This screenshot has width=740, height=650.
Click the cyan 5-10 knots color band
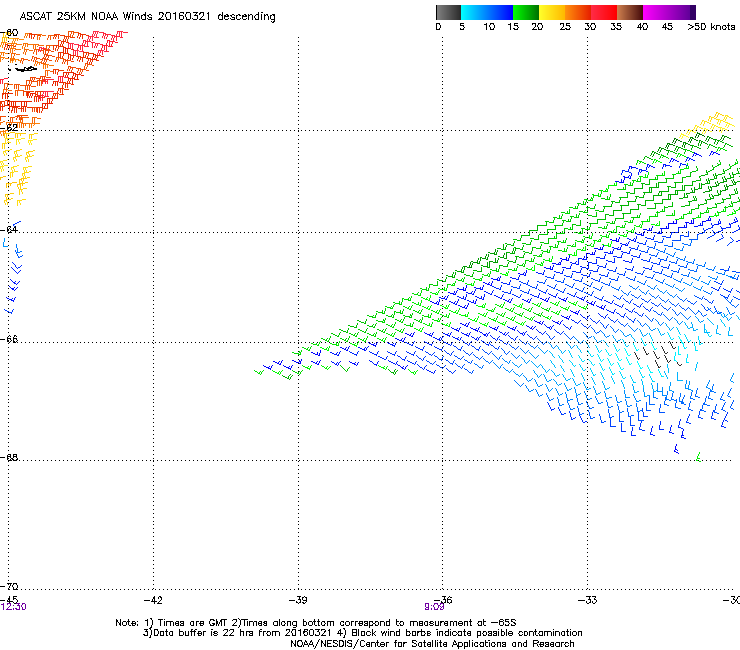click(474, 12)
